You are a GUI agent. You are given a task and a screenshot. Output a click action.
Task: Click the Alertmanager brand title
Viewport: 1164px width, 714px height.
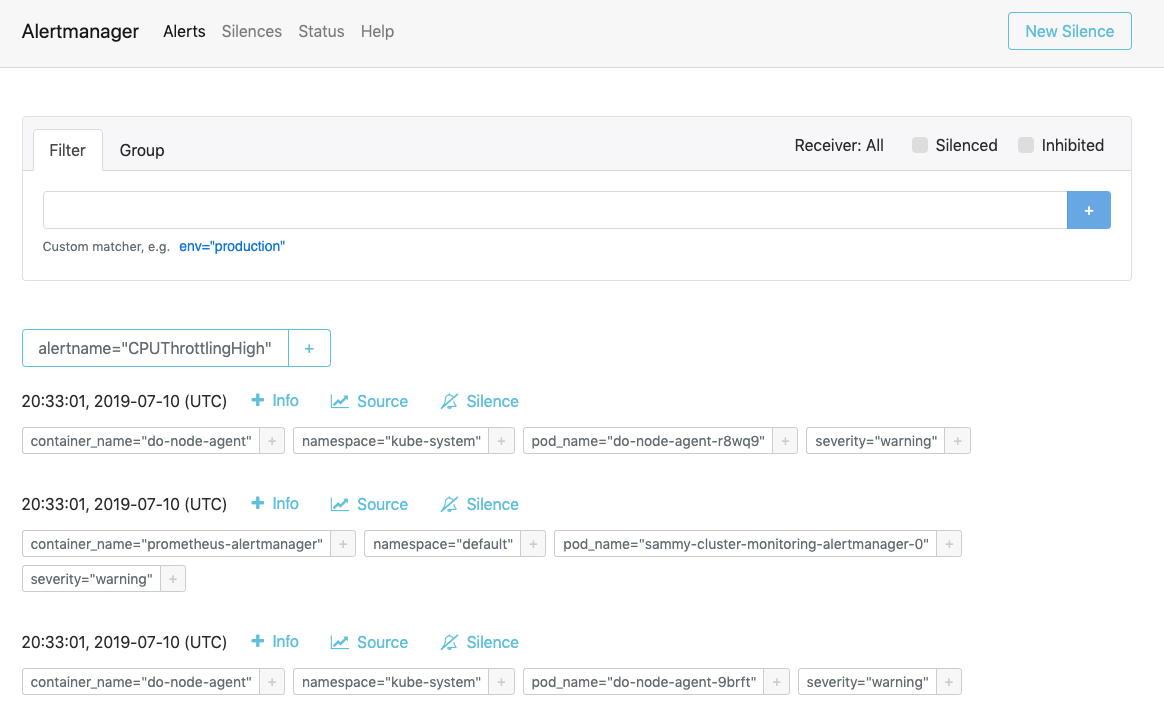80,31
